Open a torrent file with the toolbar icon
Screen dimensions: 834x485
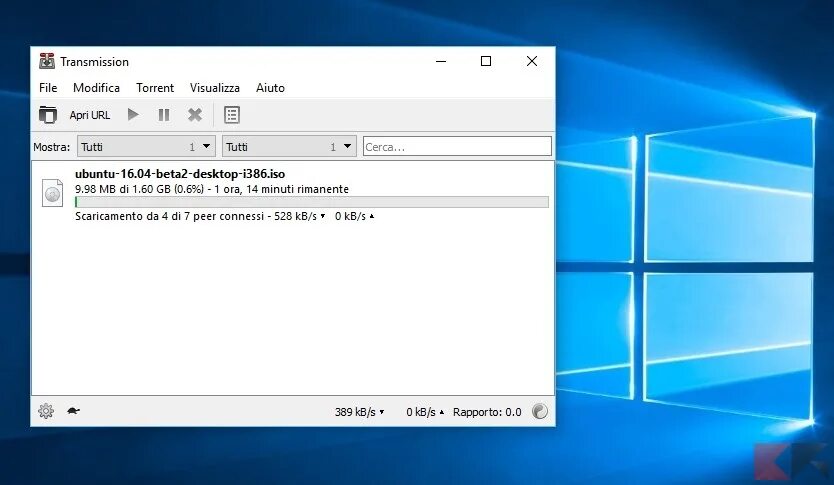pyautogui.click(x=48, y=115)
